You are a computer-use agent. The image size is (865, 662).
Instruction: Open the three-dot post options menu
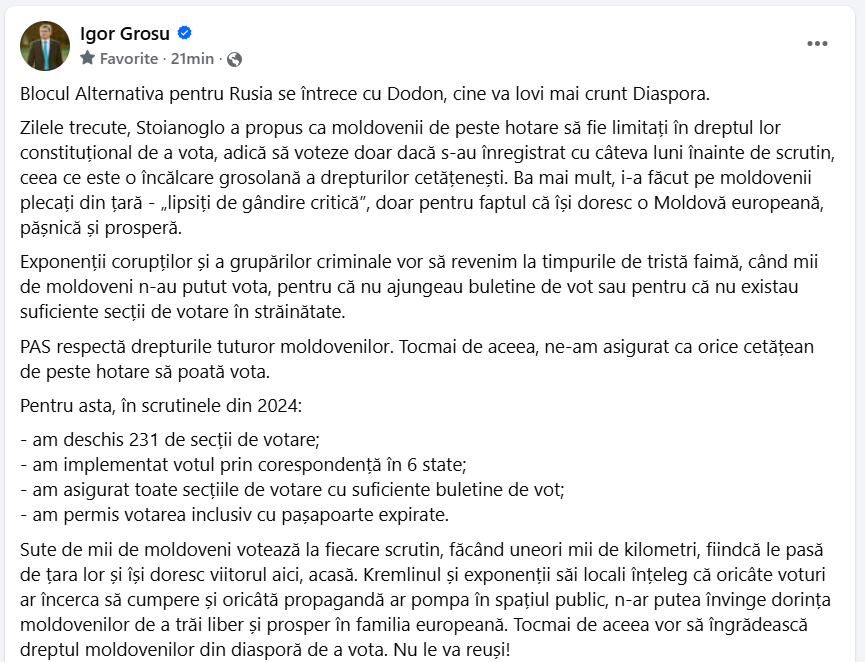pos(817,44)
